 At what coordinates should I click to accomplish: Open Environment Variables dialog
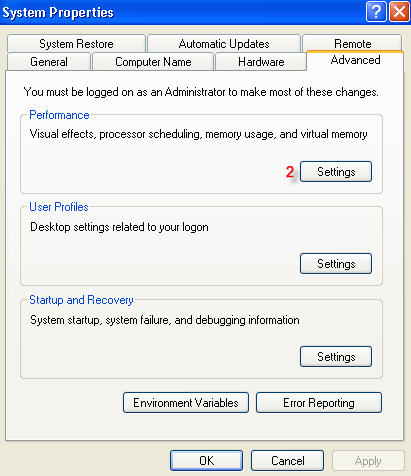(186, 403)
